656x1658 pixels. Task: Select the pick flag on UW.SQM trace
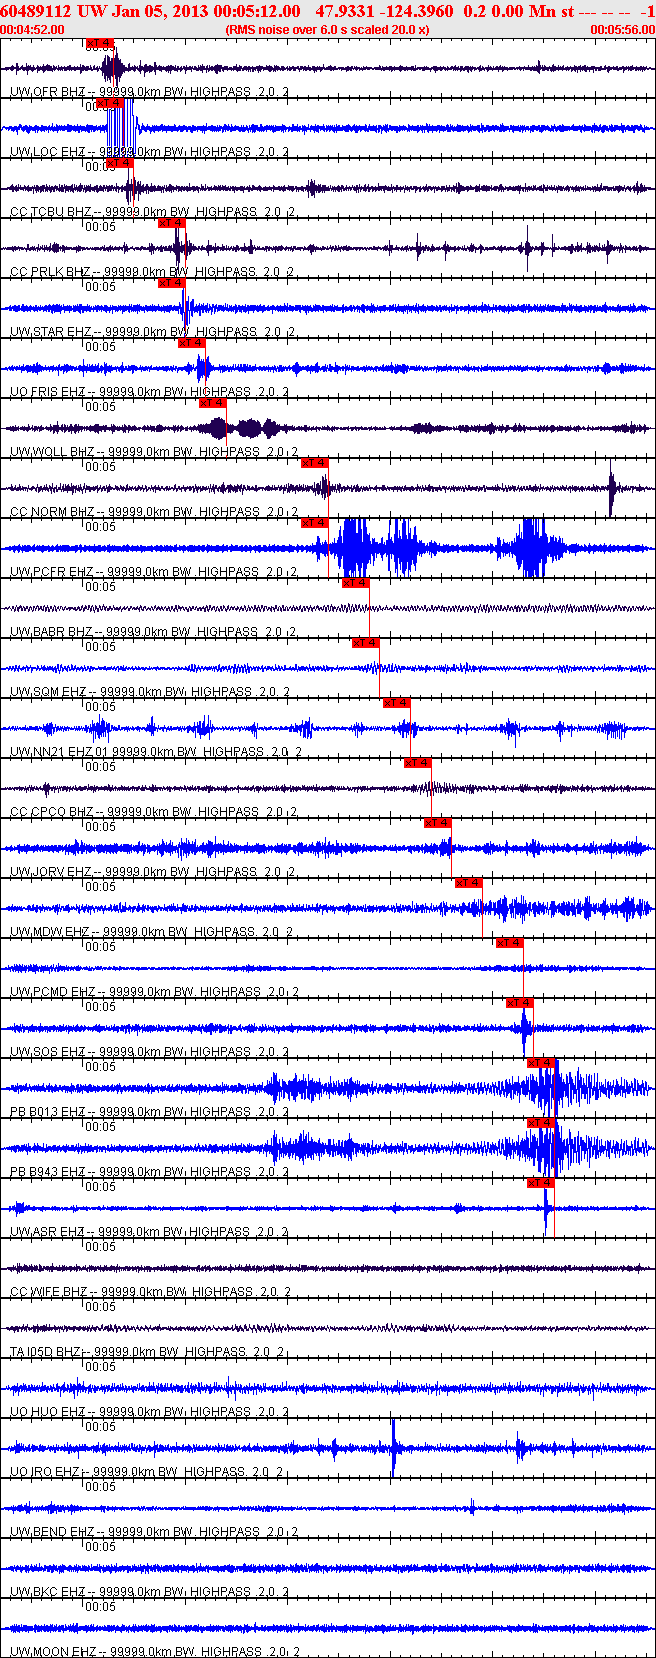(366, 643)
